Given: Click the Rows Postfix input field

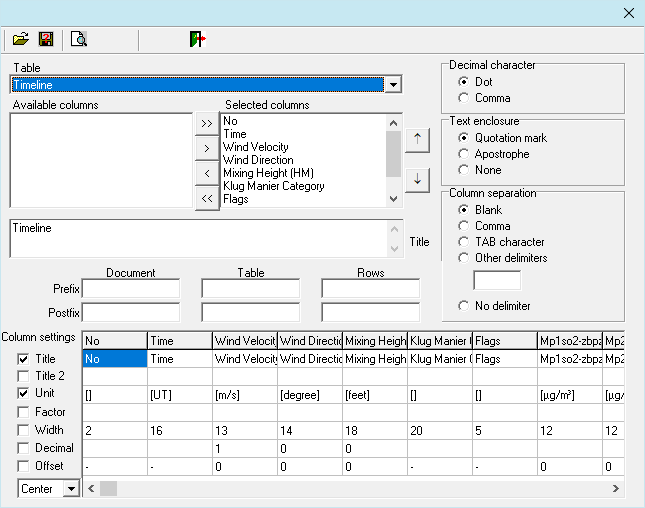Looking at the screenshot, I should (371, 312).
